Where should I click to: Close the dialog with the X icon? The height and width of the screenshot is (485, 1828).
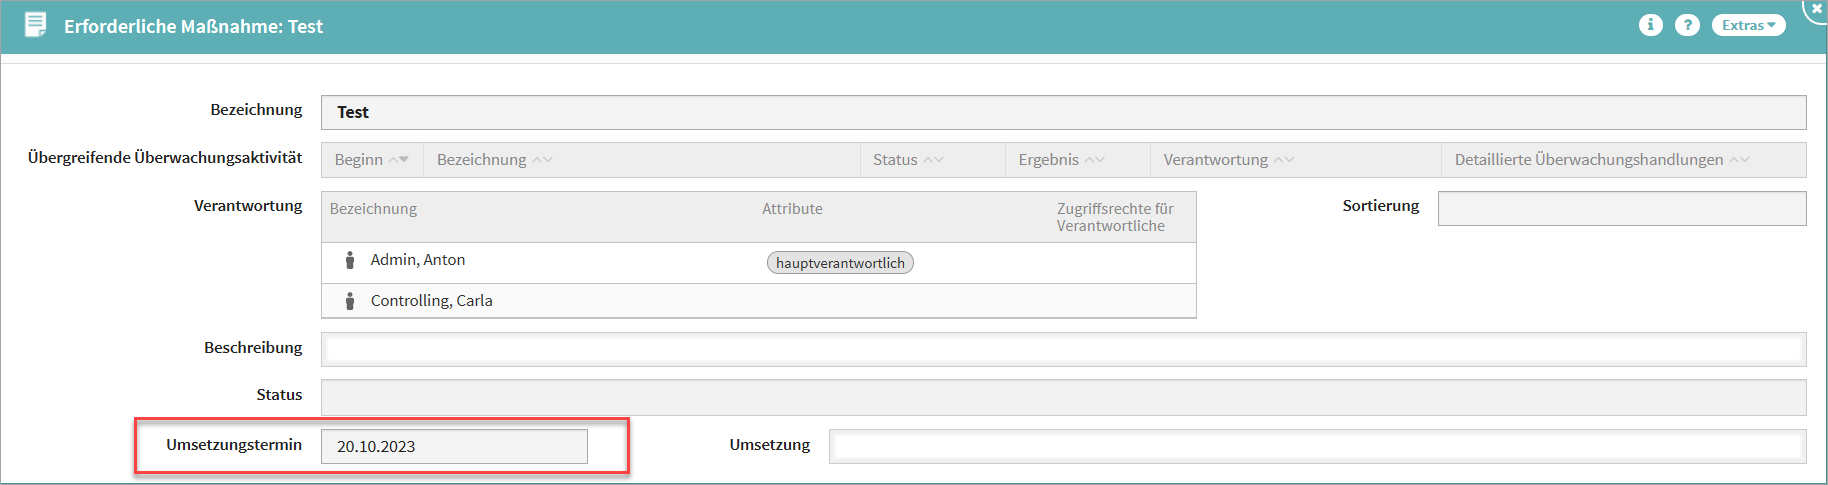(1817, 8)
